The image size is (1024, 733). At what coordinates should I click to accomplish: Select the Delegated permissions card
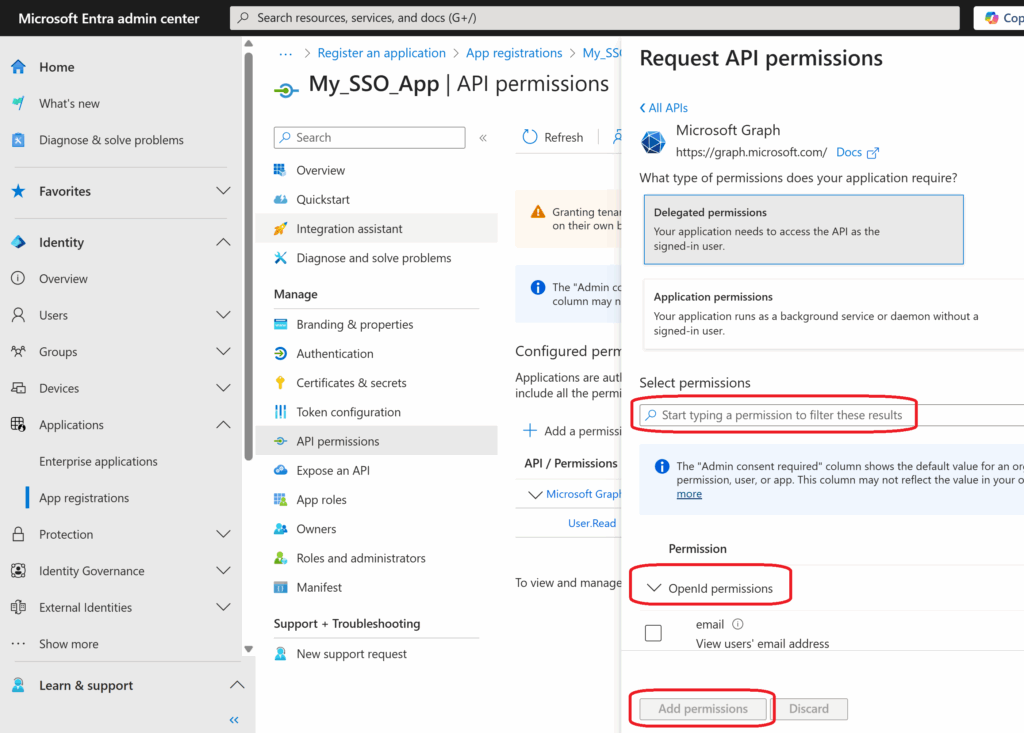coord(803,229)
